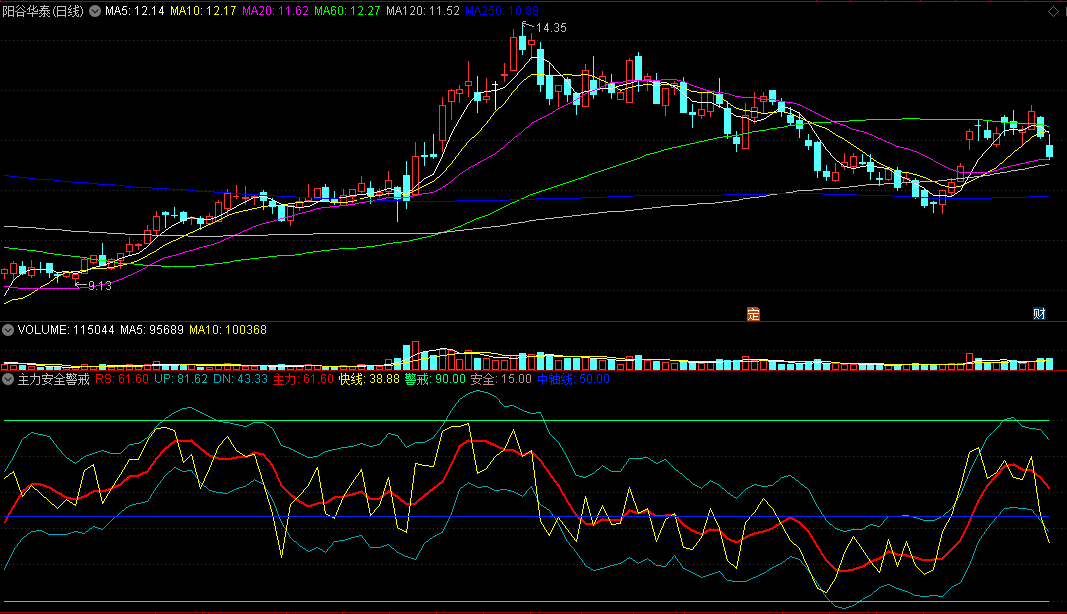The height and width of the screenshot is (614, 1067).
Task: Click the 中轴线: 50.00 value
Action: click(574, 379)
